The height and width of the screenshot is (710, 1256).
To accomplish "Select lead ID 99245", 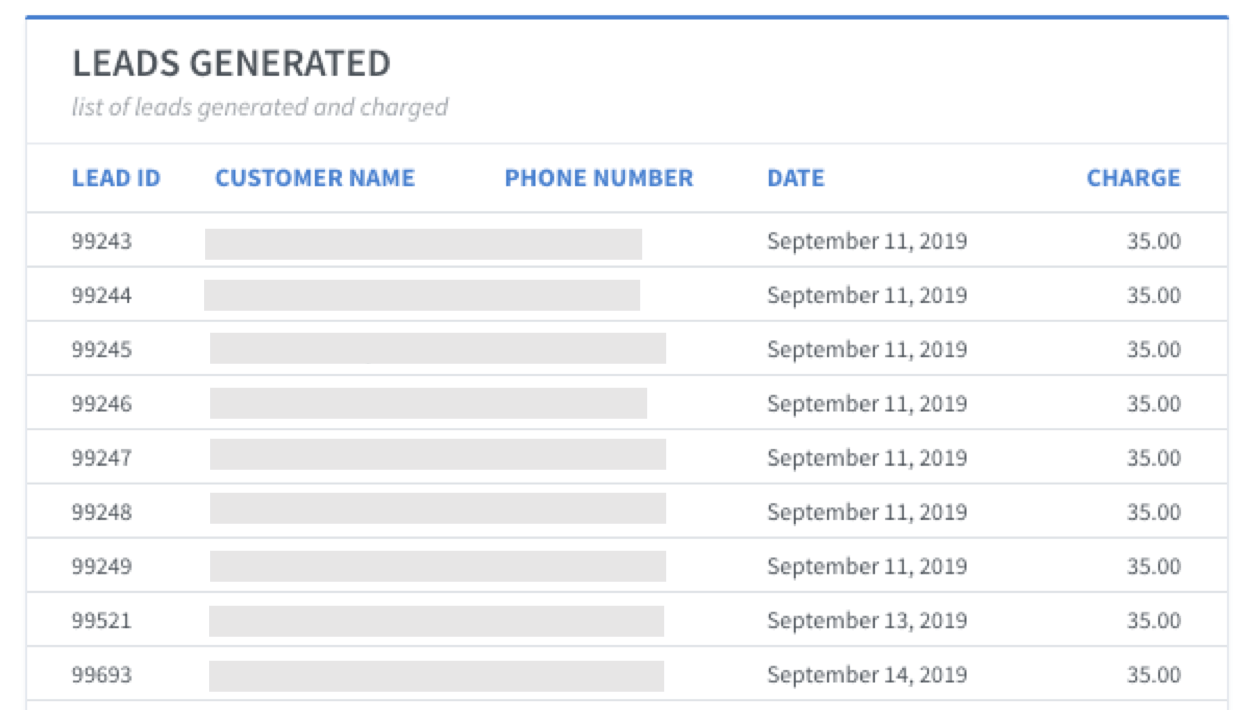I will tap(101, 349).
